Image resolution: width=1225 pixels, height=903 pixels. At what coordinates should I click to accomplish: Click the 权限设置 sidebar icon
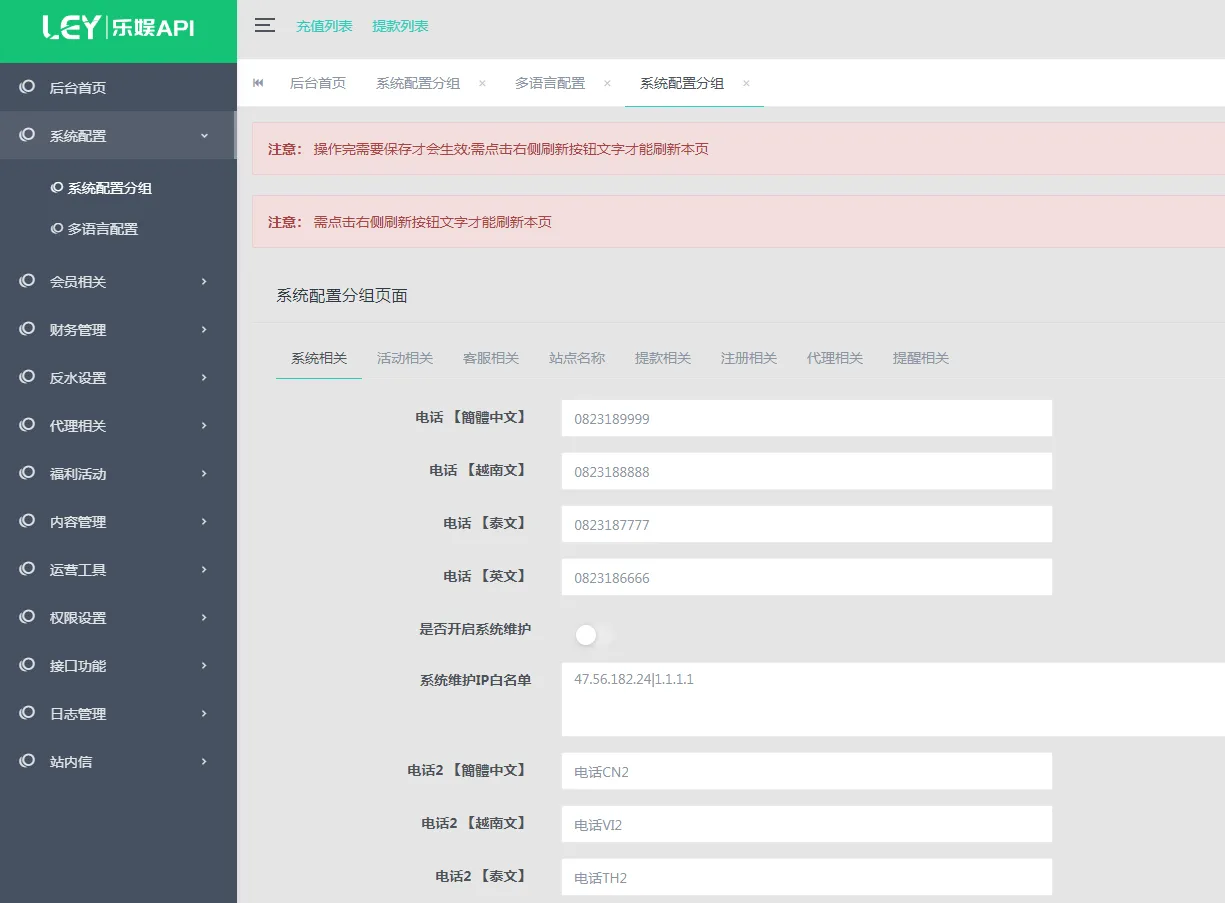pyautogui.click(x=27, y=617)
